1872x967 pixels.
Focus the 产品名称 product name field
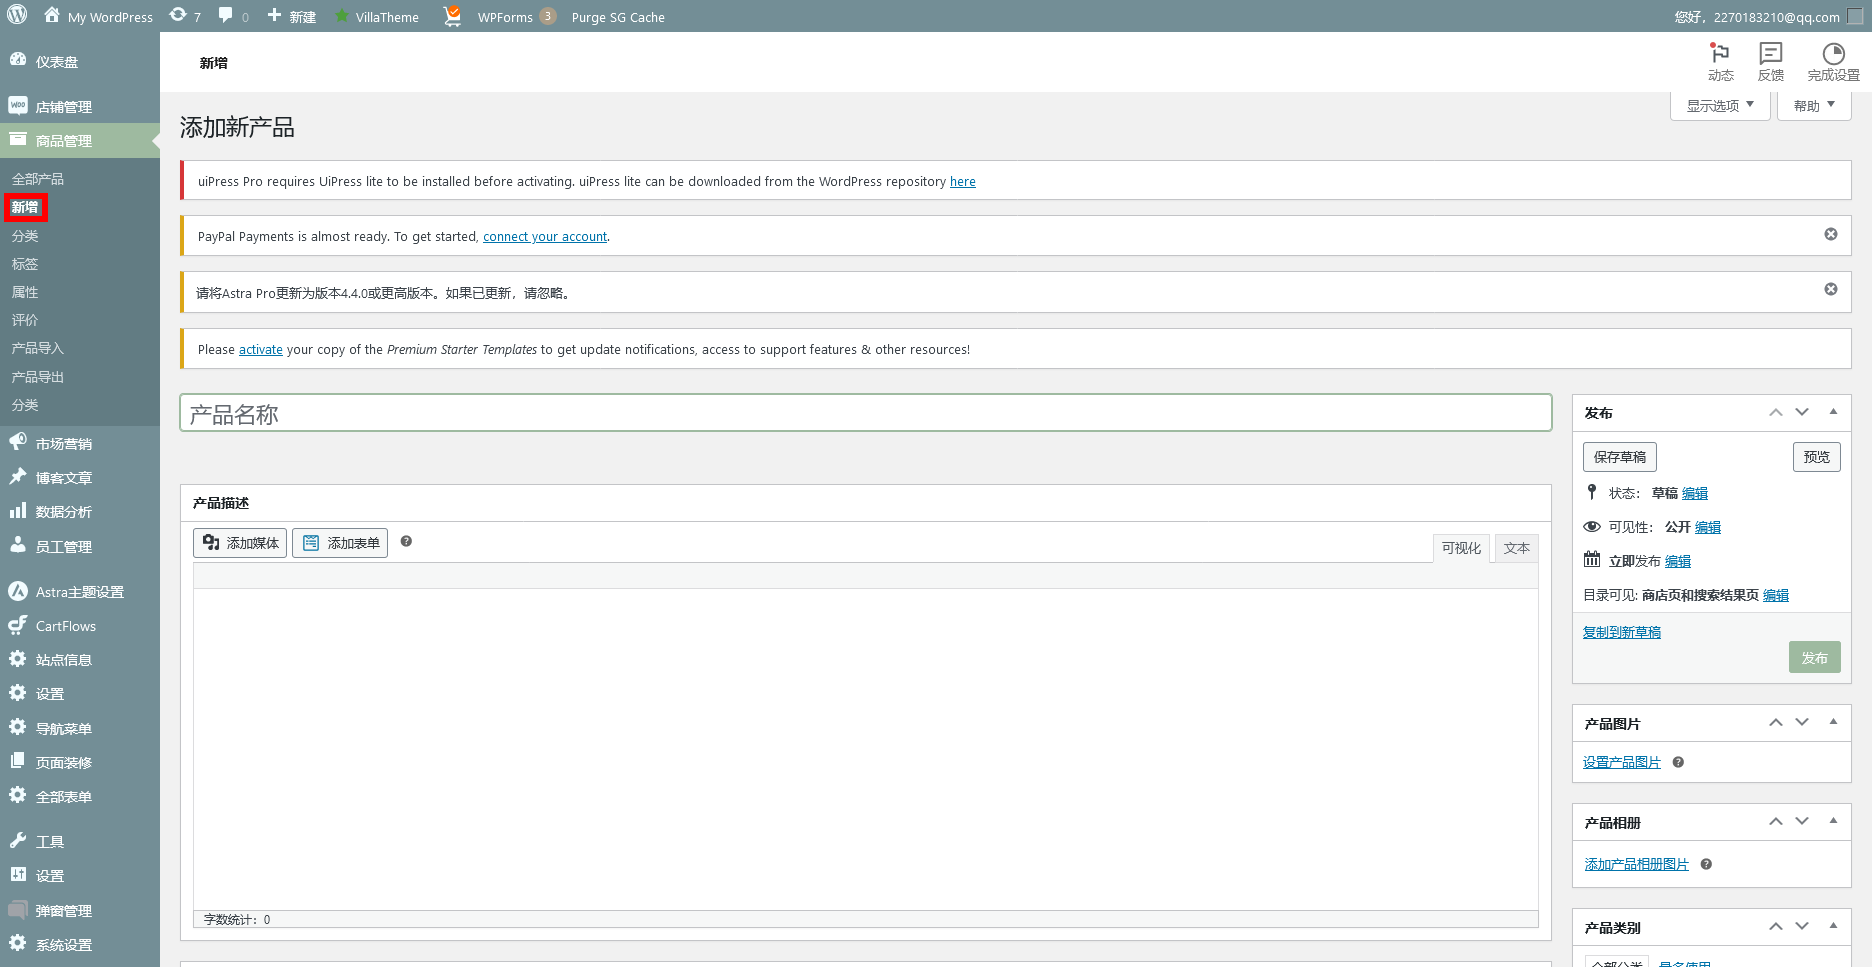[866, 413]
